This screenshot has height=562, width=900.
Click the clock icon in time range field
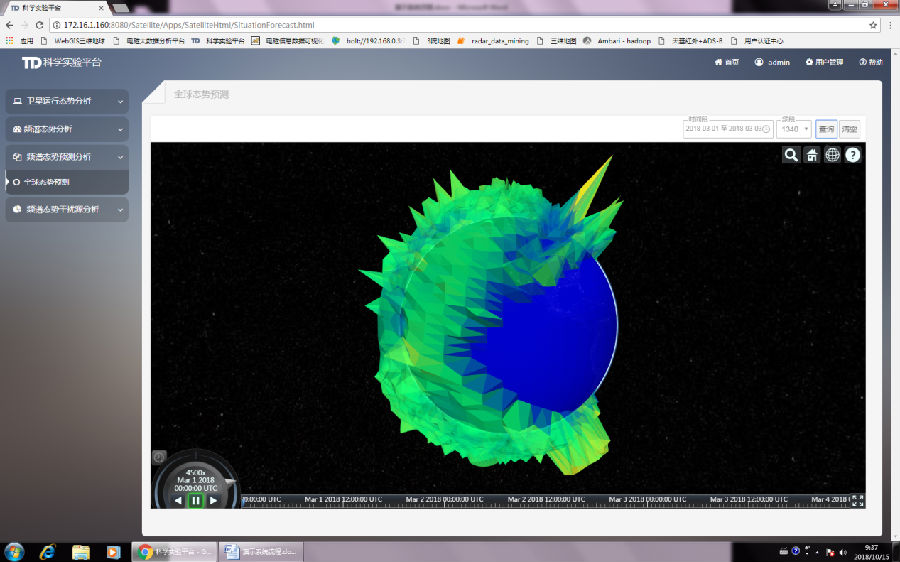767,129
